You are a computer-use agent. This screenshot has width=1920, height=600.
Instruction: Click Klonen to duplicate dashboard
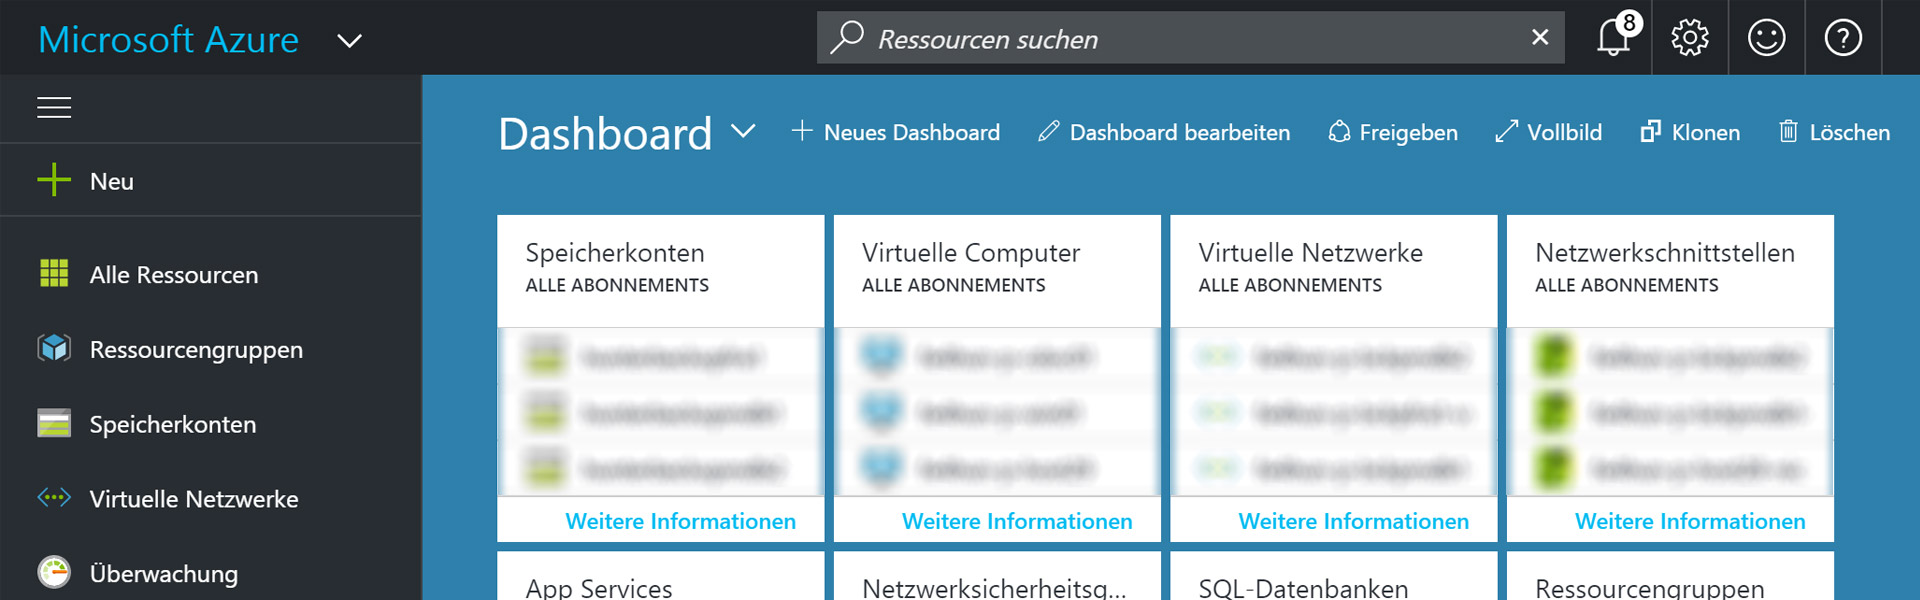click(x=1690, y=132)
